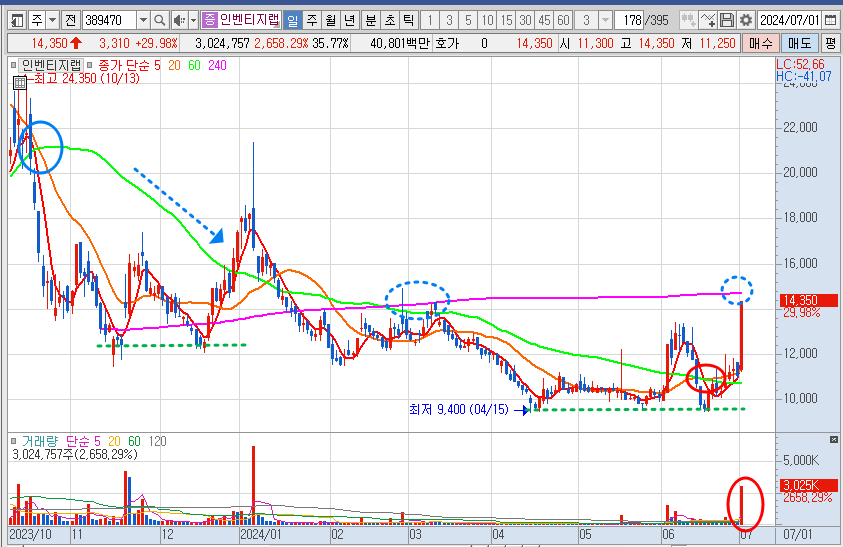843x547 pixels.
Task: Click the change rate +29.98%
Action: [x=156, y=43]
